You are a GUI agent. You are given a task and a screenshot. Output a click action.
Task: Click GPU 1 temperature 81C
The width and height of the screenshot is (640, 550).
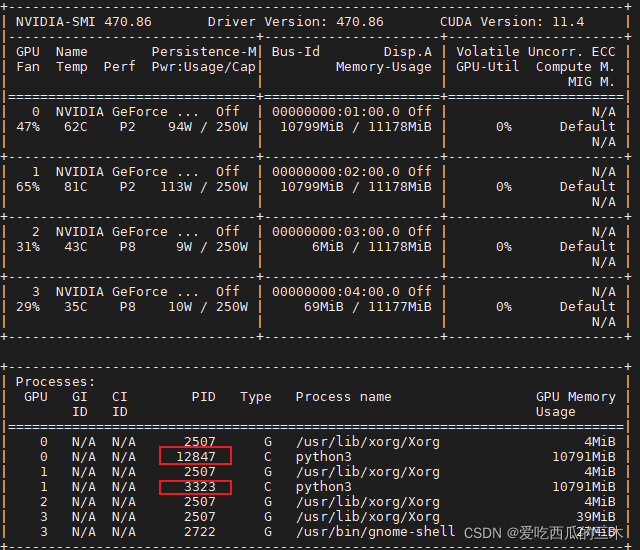click(x=76, y=187)
